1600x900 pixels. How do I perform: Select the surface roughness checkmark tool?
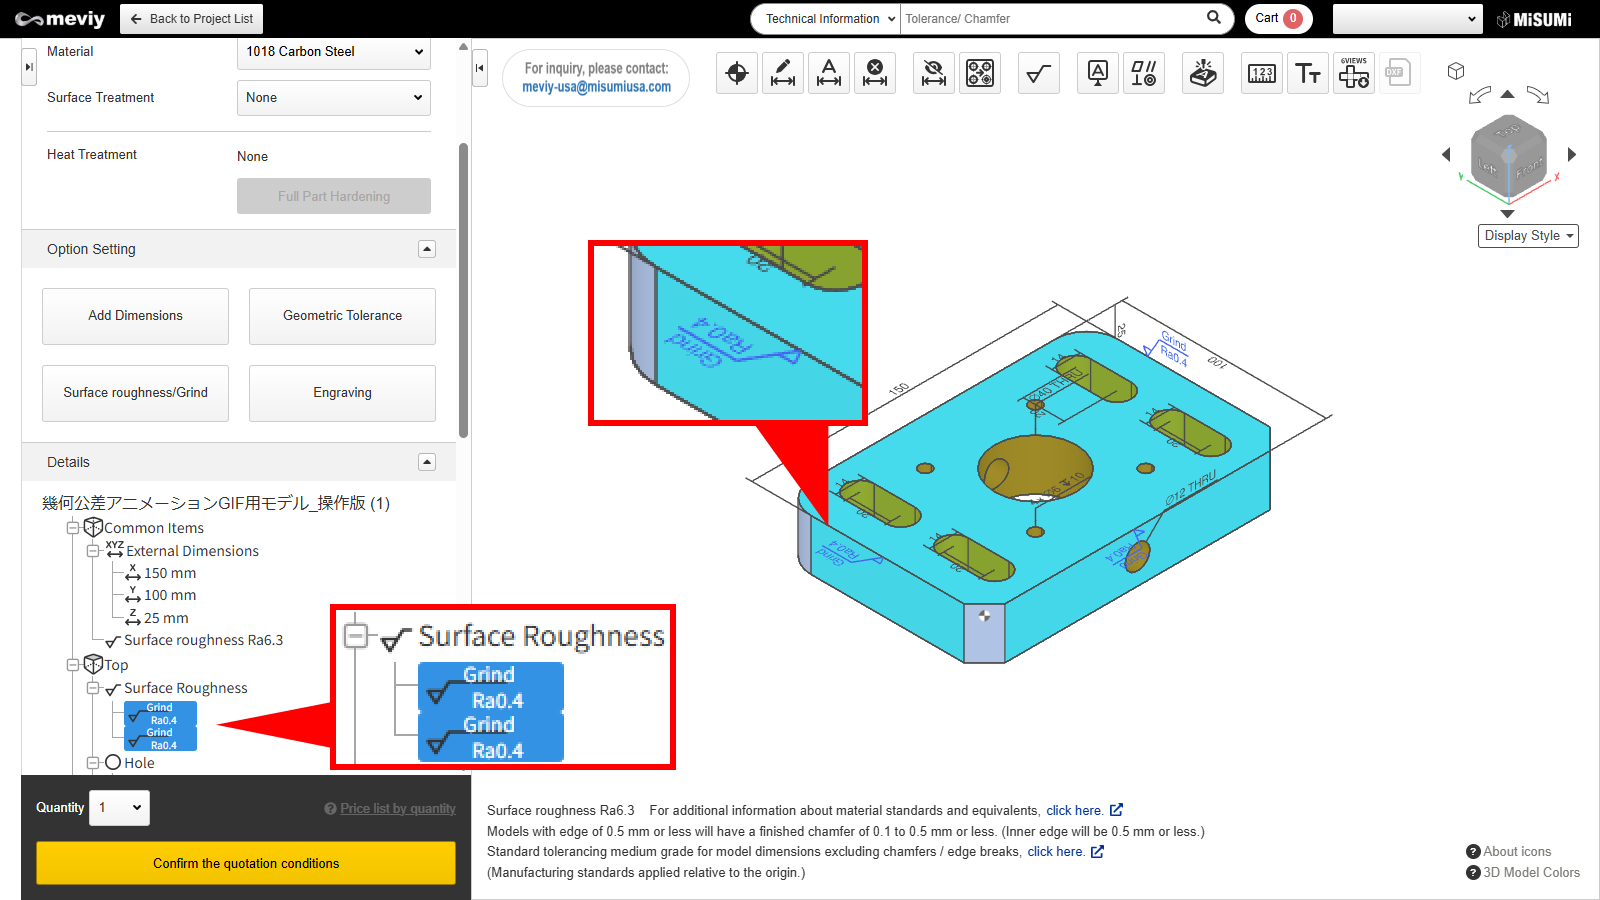pyautogui.click(x=1039, y=73)
